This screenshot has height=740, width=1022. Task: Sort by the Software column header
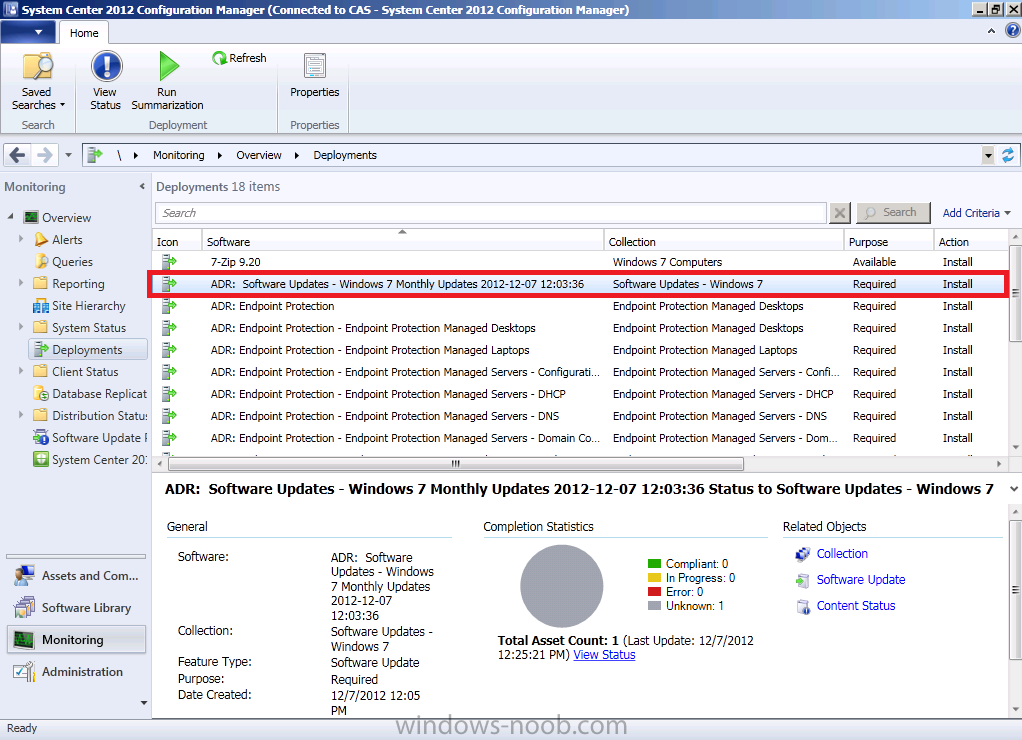tap(403, 241)
